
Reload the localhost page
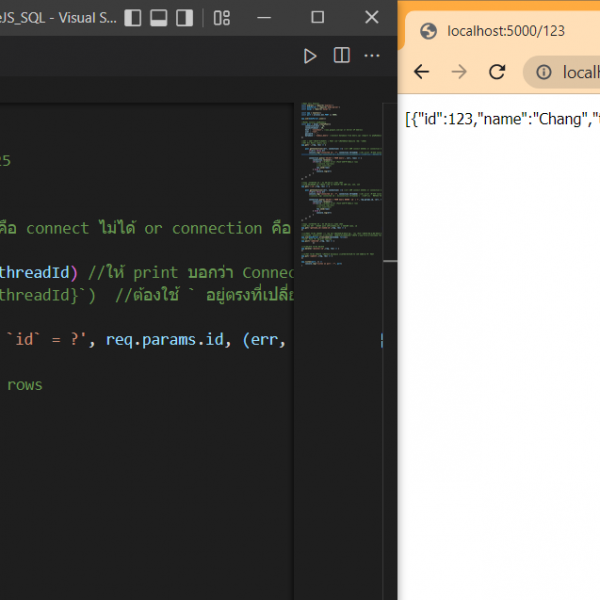coord(497,72)
